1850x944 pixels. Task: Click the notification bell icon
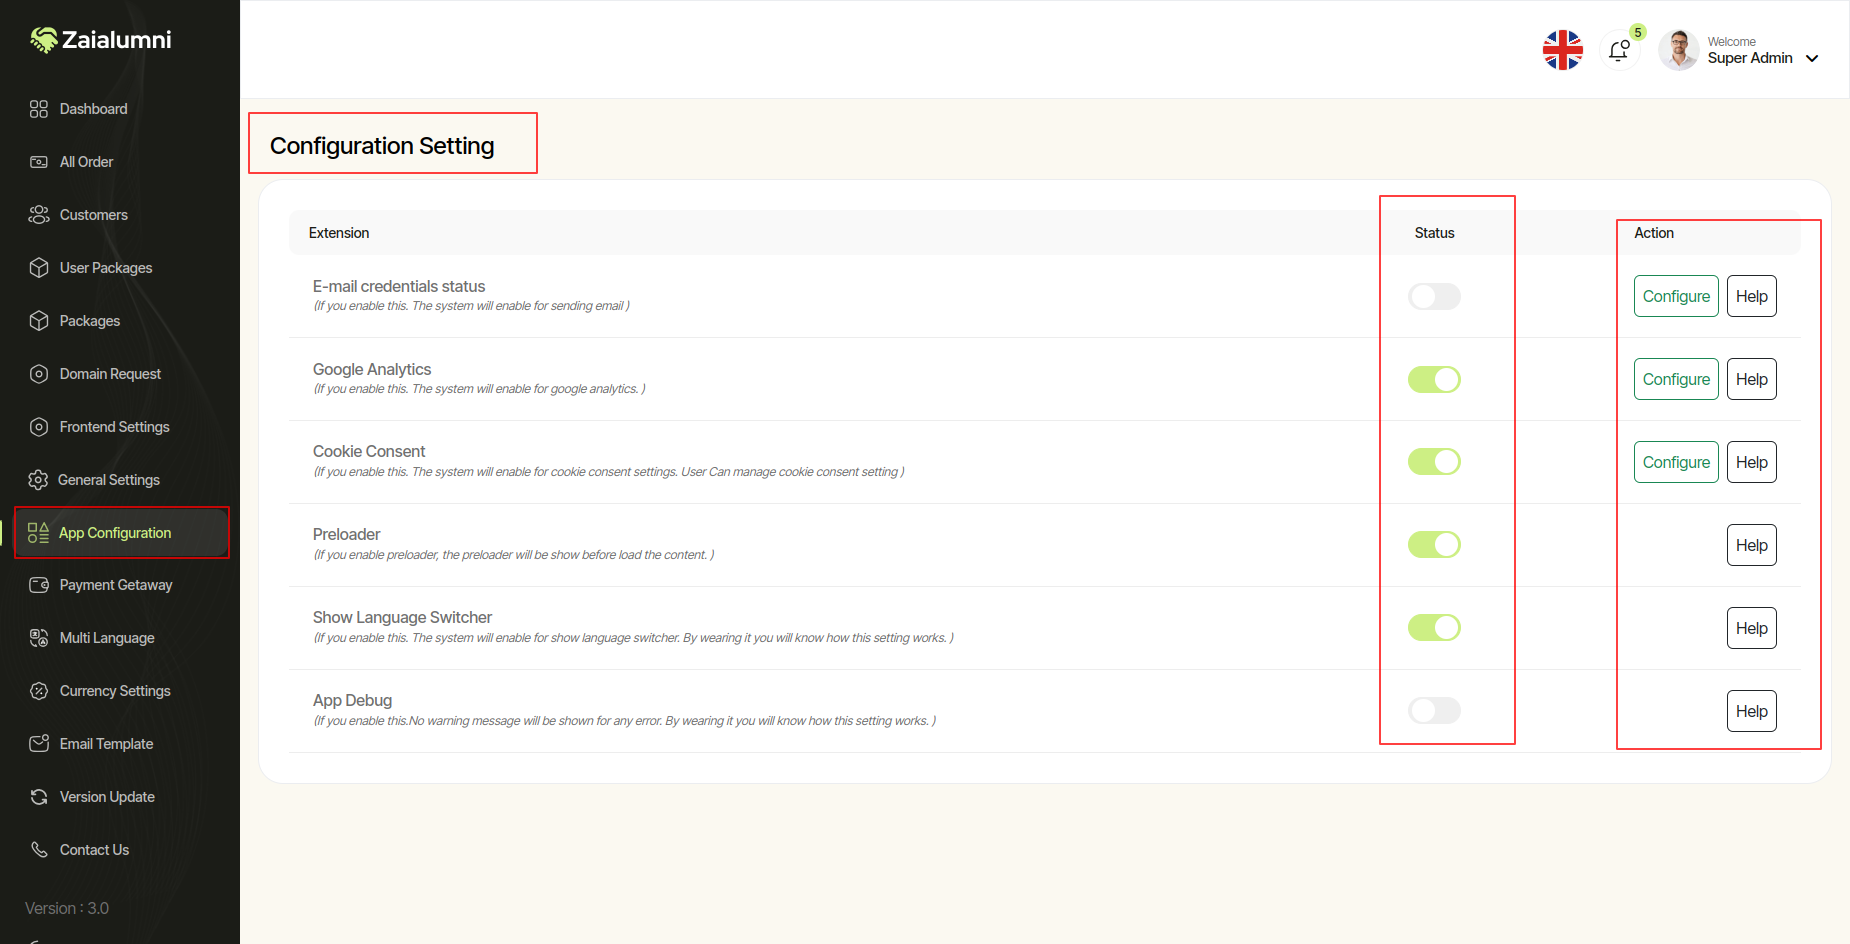pos(1619,50)
